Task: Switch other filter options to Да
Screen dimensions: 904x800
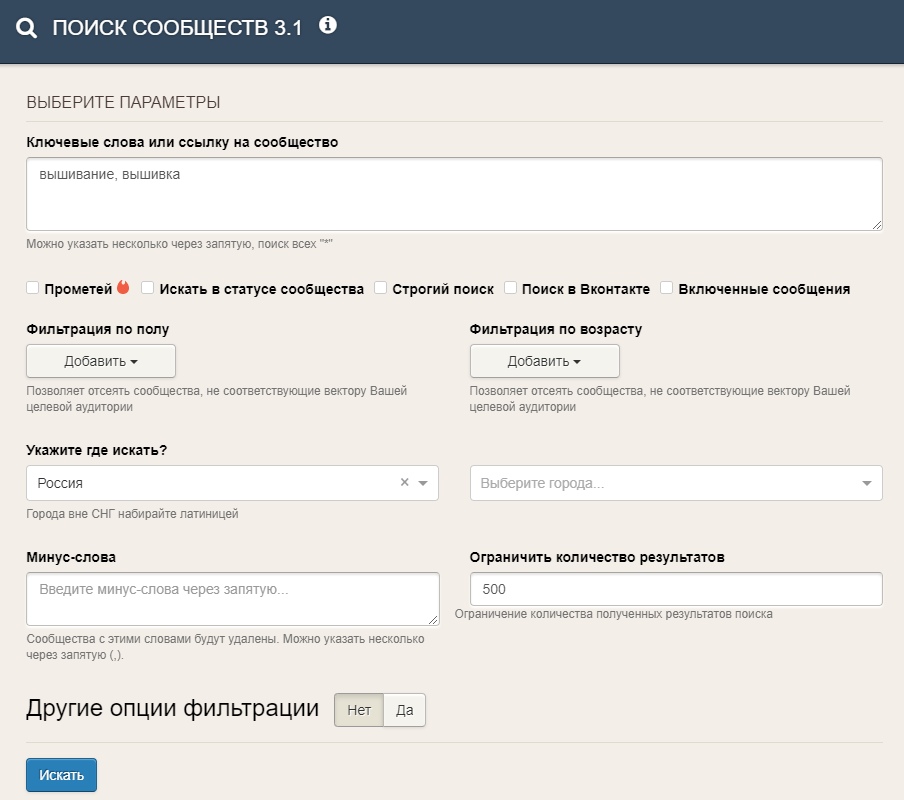Action: pos(404,710)
